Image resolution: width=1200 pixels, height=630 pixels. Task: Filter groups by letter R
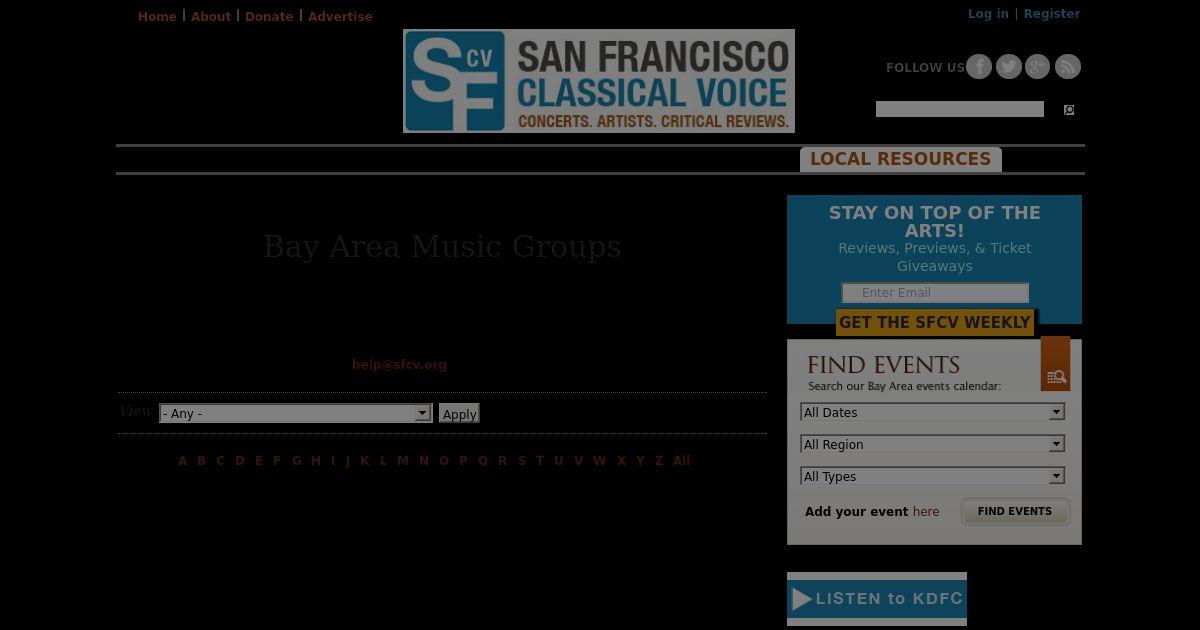pos(502,461)
